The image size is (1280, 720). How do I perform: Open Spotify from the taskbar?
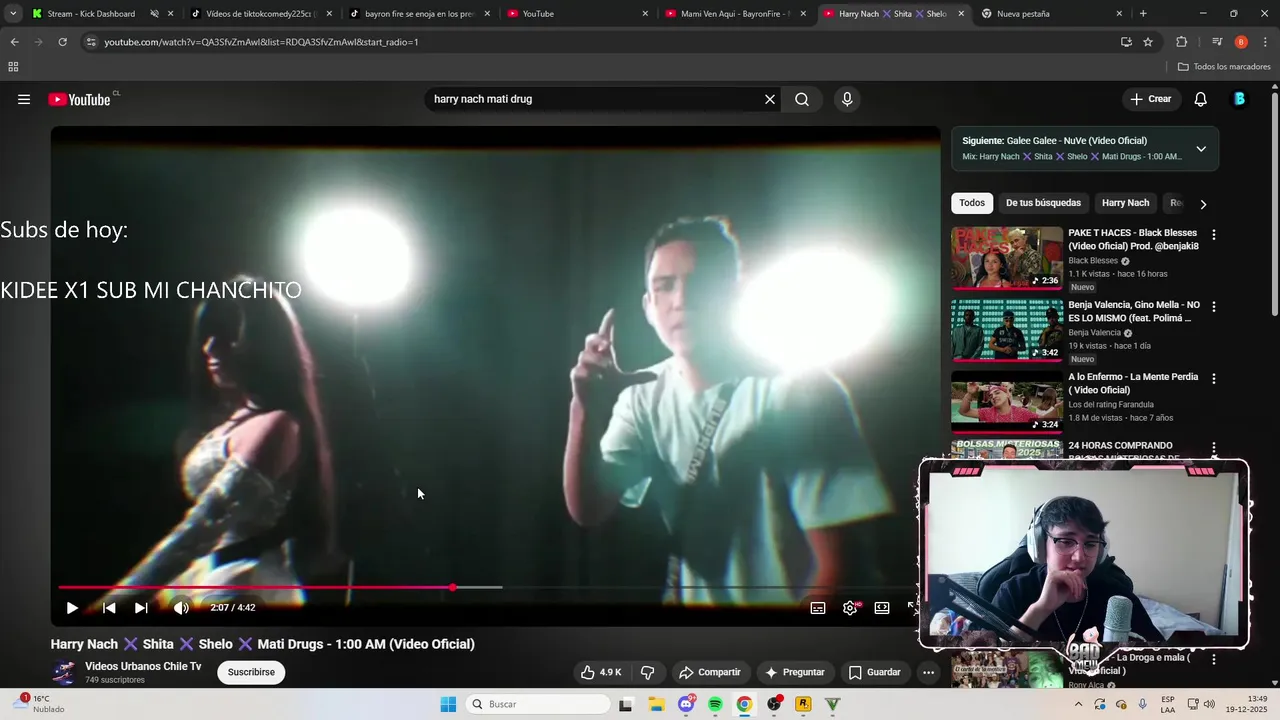click(x=715, y=704)
